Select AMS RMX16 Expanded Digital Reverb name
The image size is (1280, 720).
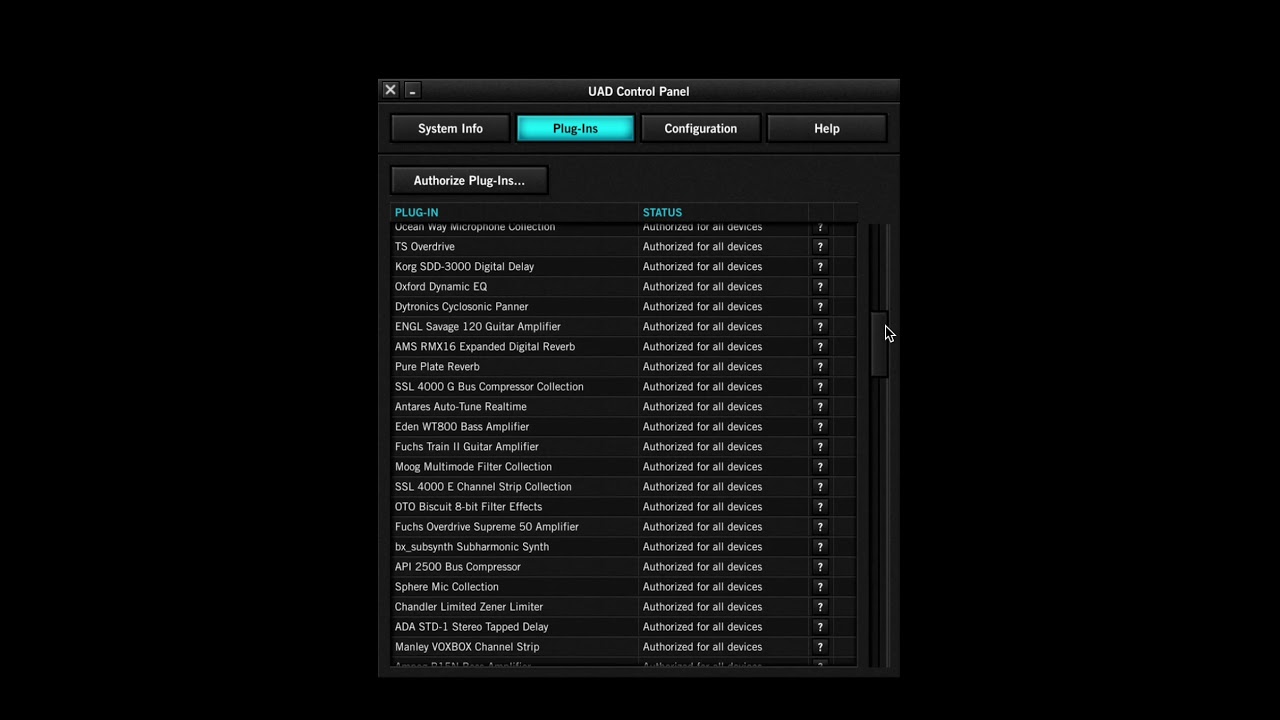(484, 347)
